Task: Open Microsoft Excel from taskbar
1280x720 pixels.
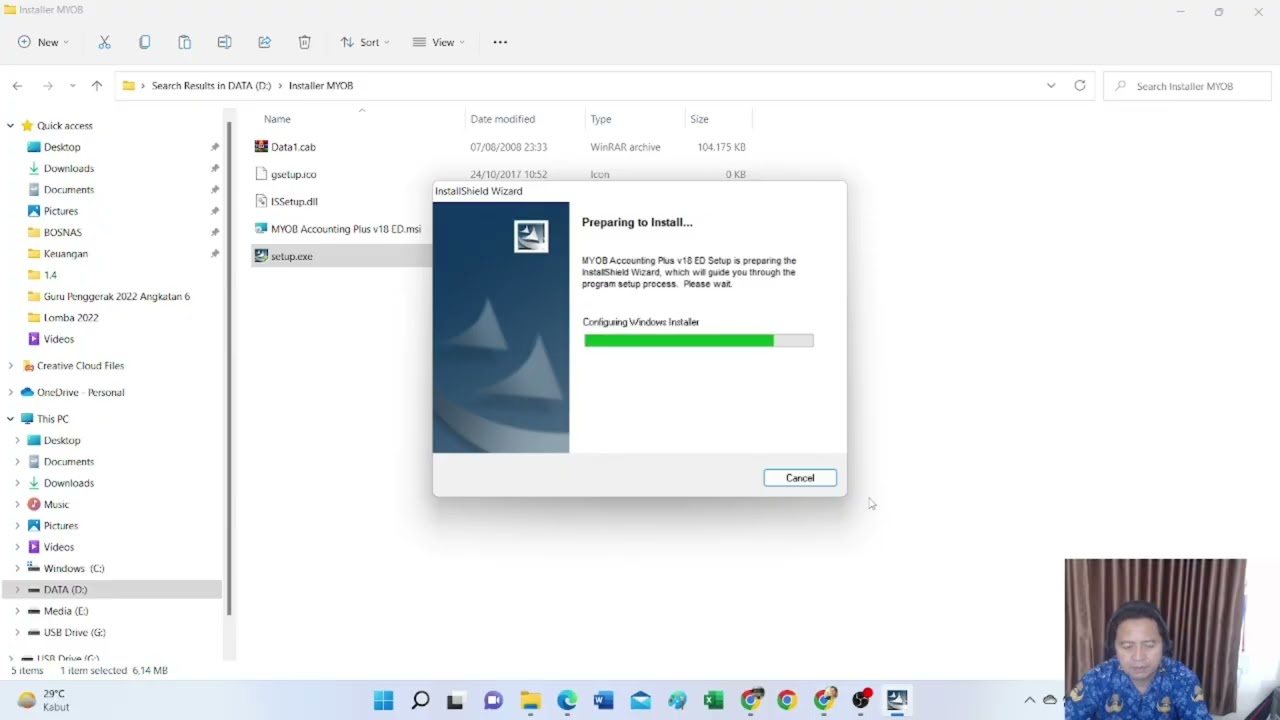Action: (713, 700)
